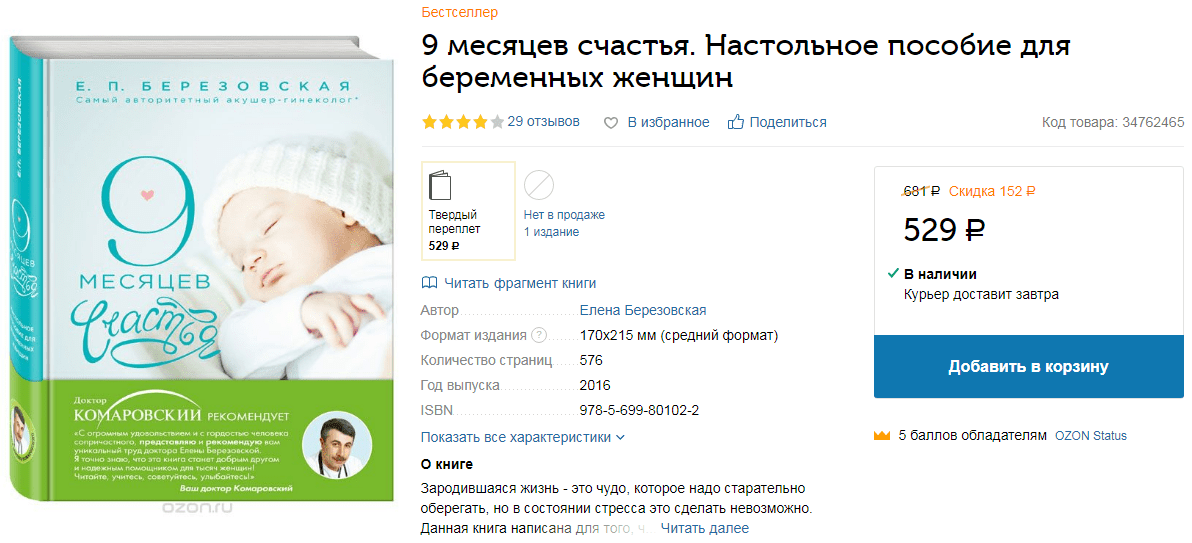Expand description with Читать далее
This screenshot has height=543, width=1192.
(704, 528)
